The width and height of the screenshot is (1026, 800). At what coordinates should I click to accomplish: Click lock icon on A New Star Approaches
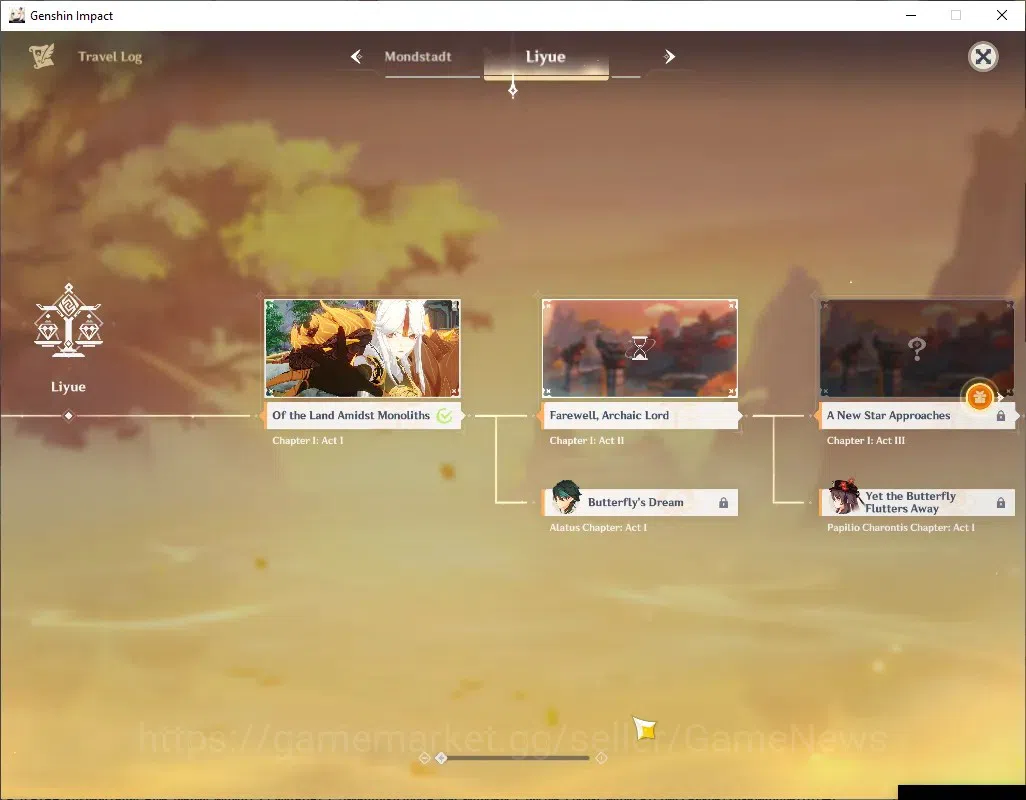1000,416
